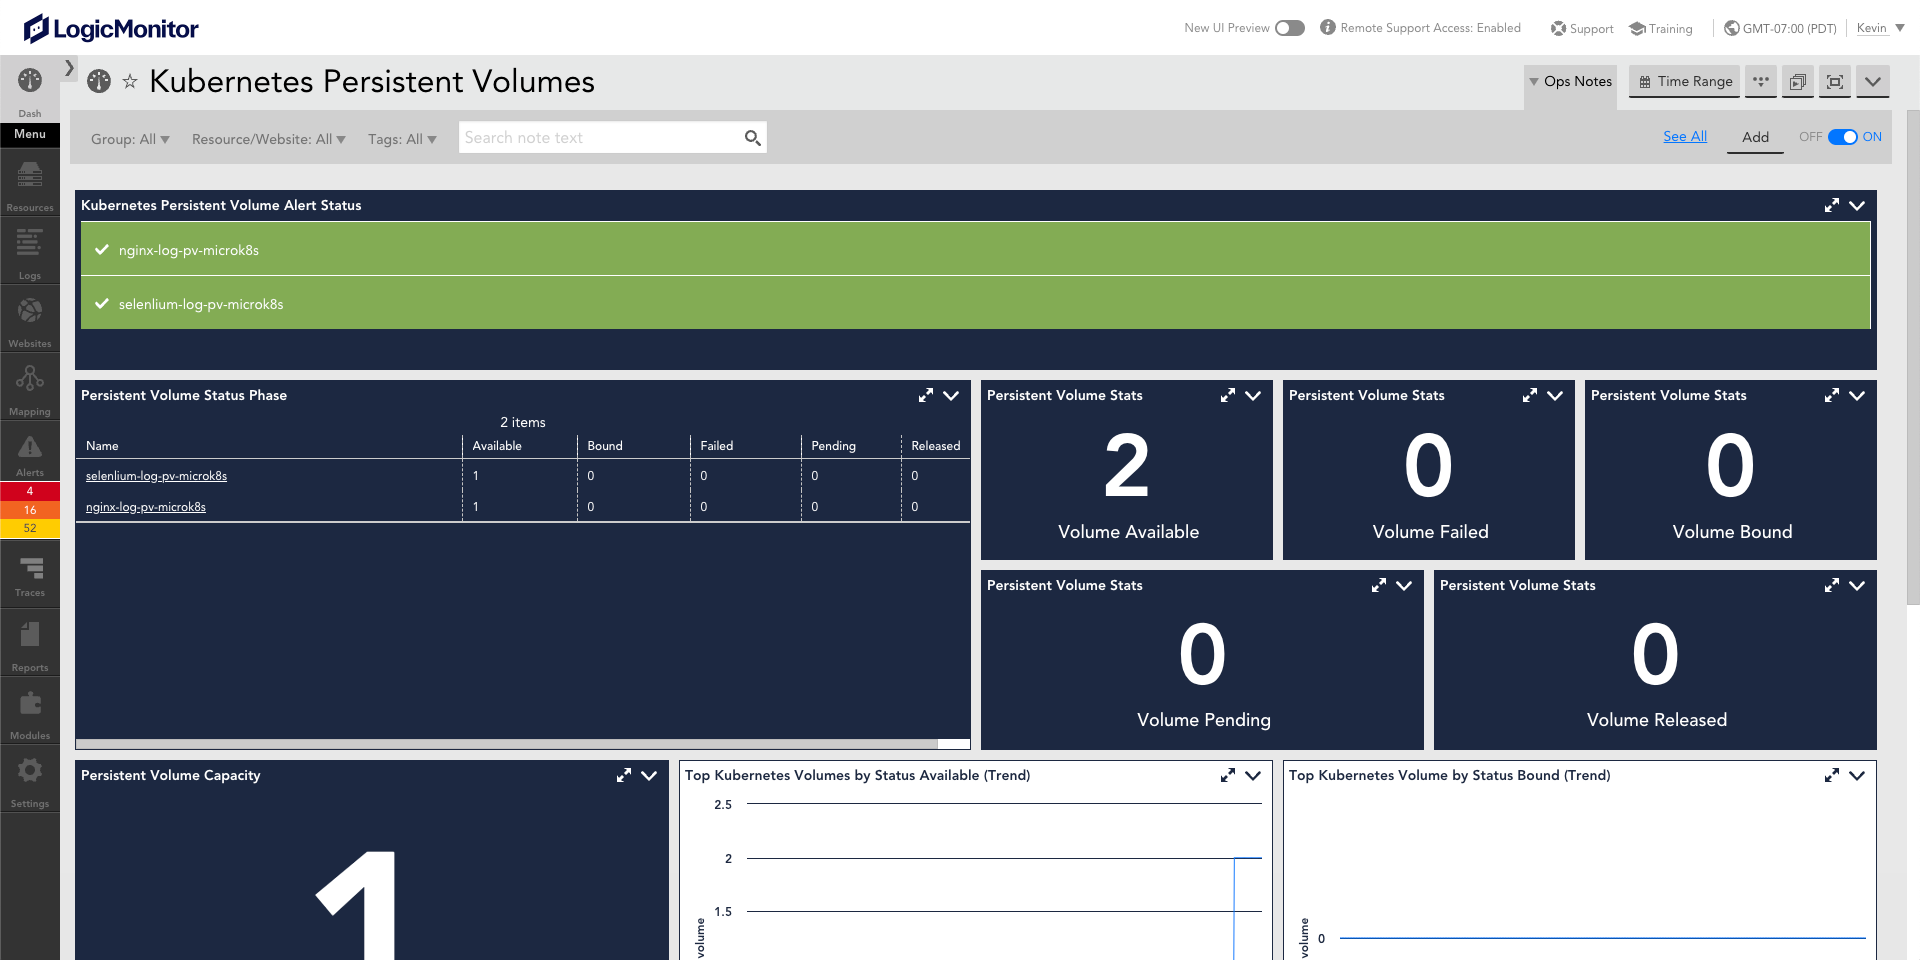Expand Persistent Volume Status Phase widget fullscreen
This screenshot has height=960, width=1920.
click(926, 395)
